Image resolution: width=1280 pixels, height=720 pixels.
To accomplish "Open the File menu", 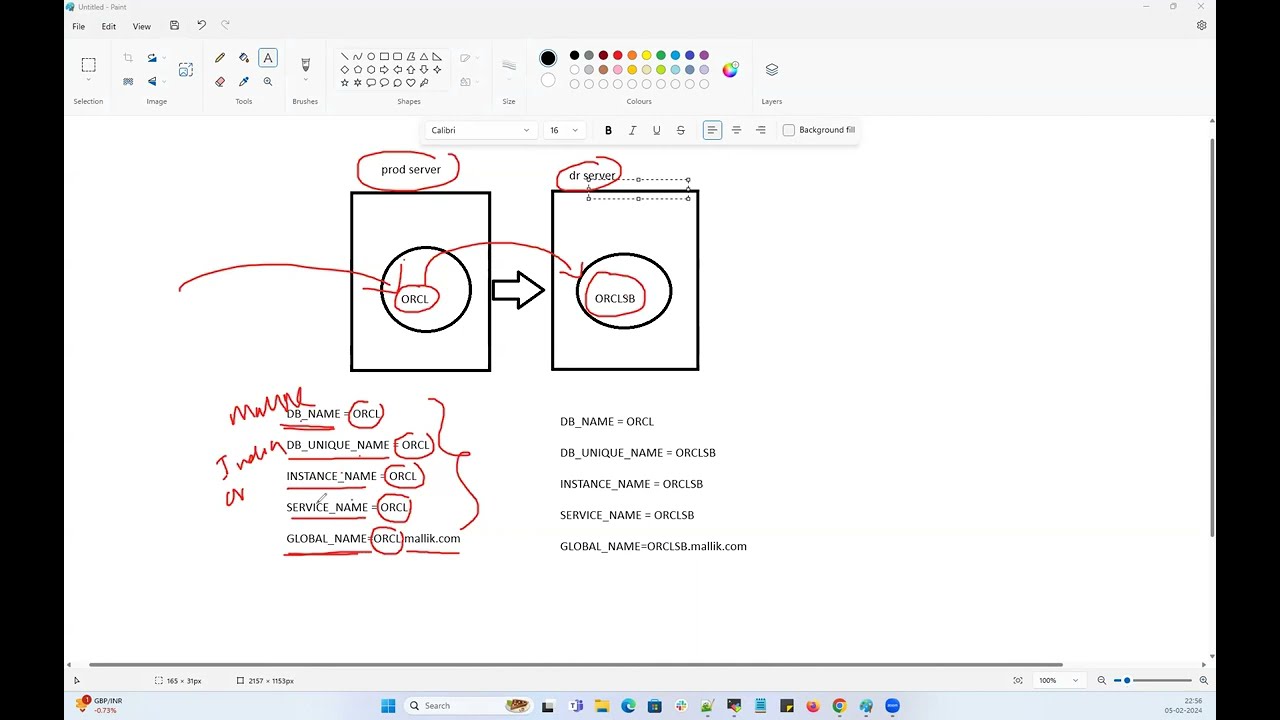I will tap(78, 26).
